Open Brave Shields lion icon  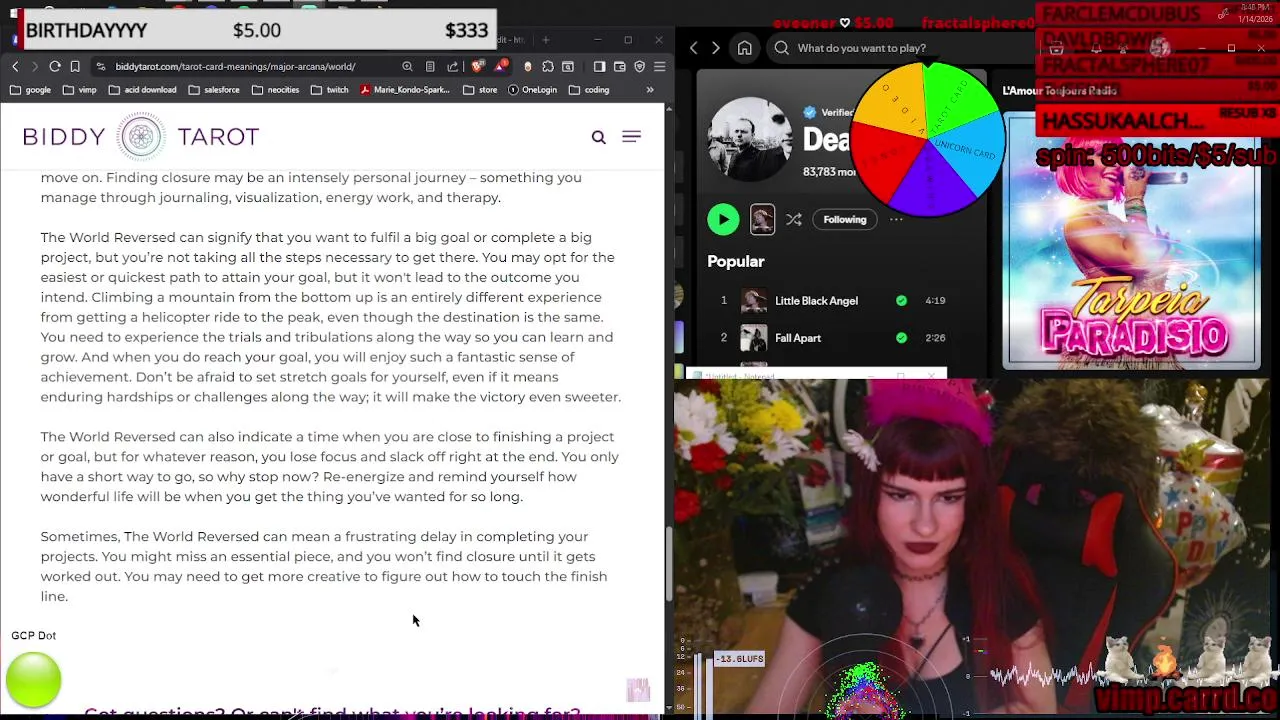click(x=477, y=66)
